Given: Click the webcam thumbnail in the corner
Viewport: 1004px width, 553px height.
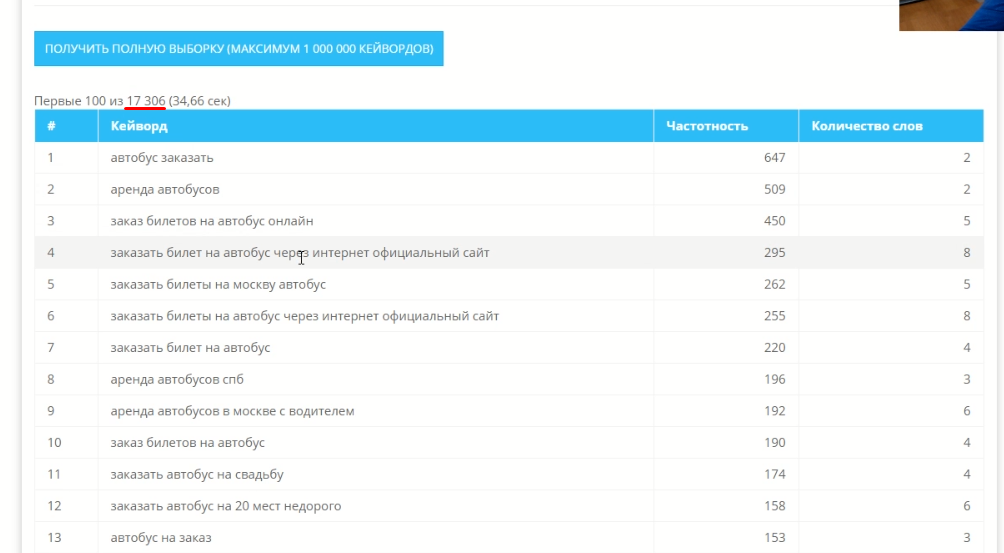Looking at the screenshot, I should (951, 15).
